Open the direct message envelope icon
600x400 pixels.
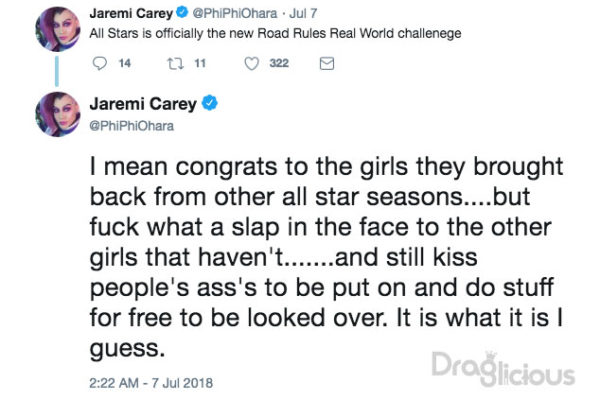(327, 64)
